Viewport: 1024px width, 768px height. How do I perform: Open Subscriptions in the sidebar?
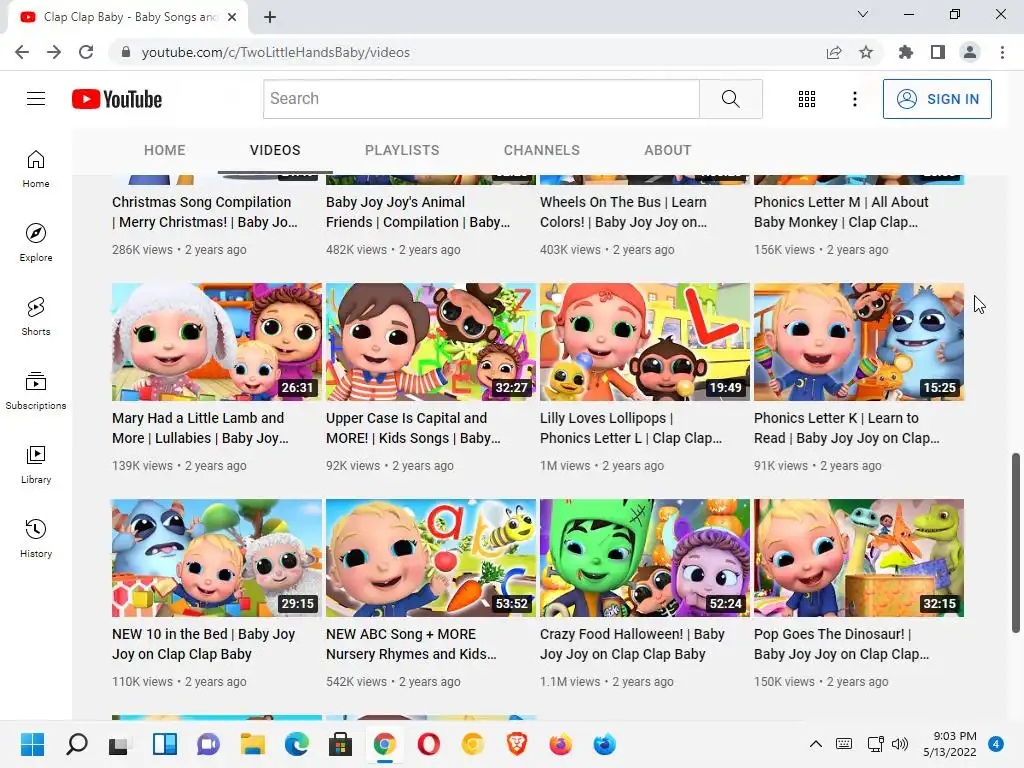click(36, 390)
